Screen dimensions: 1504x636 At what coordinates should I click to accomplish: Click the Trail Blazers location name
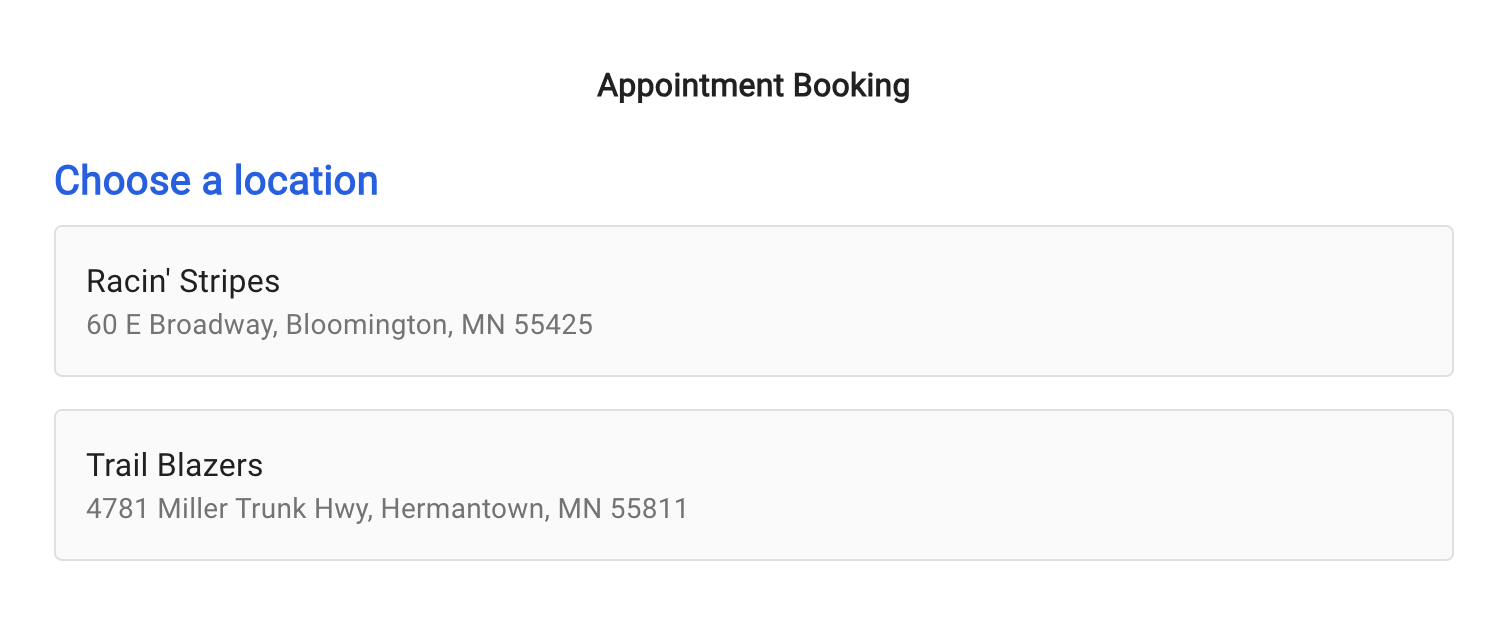pyautogui.click(x=175, y=466)
